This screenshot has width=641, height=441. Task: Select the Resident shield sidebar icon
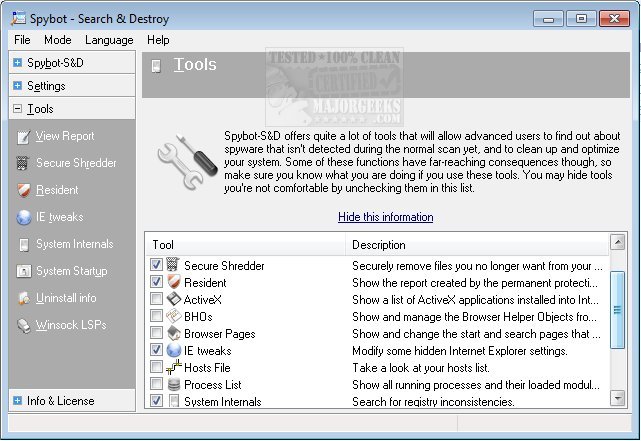(x=24, y=190)
